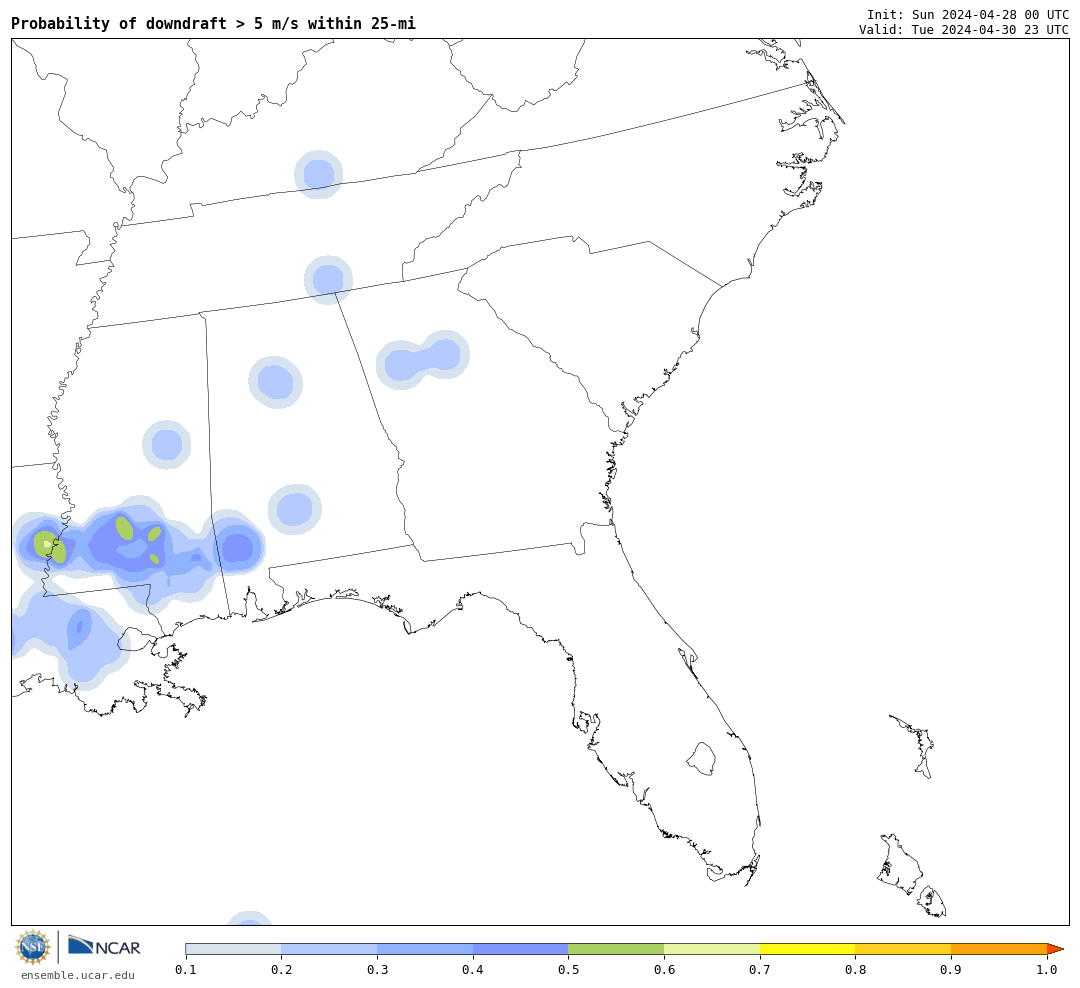Image resolution: width=1080 pixels, height=988 pixels.
Task: Click the colorbar label 0.8
Action: 855,970
